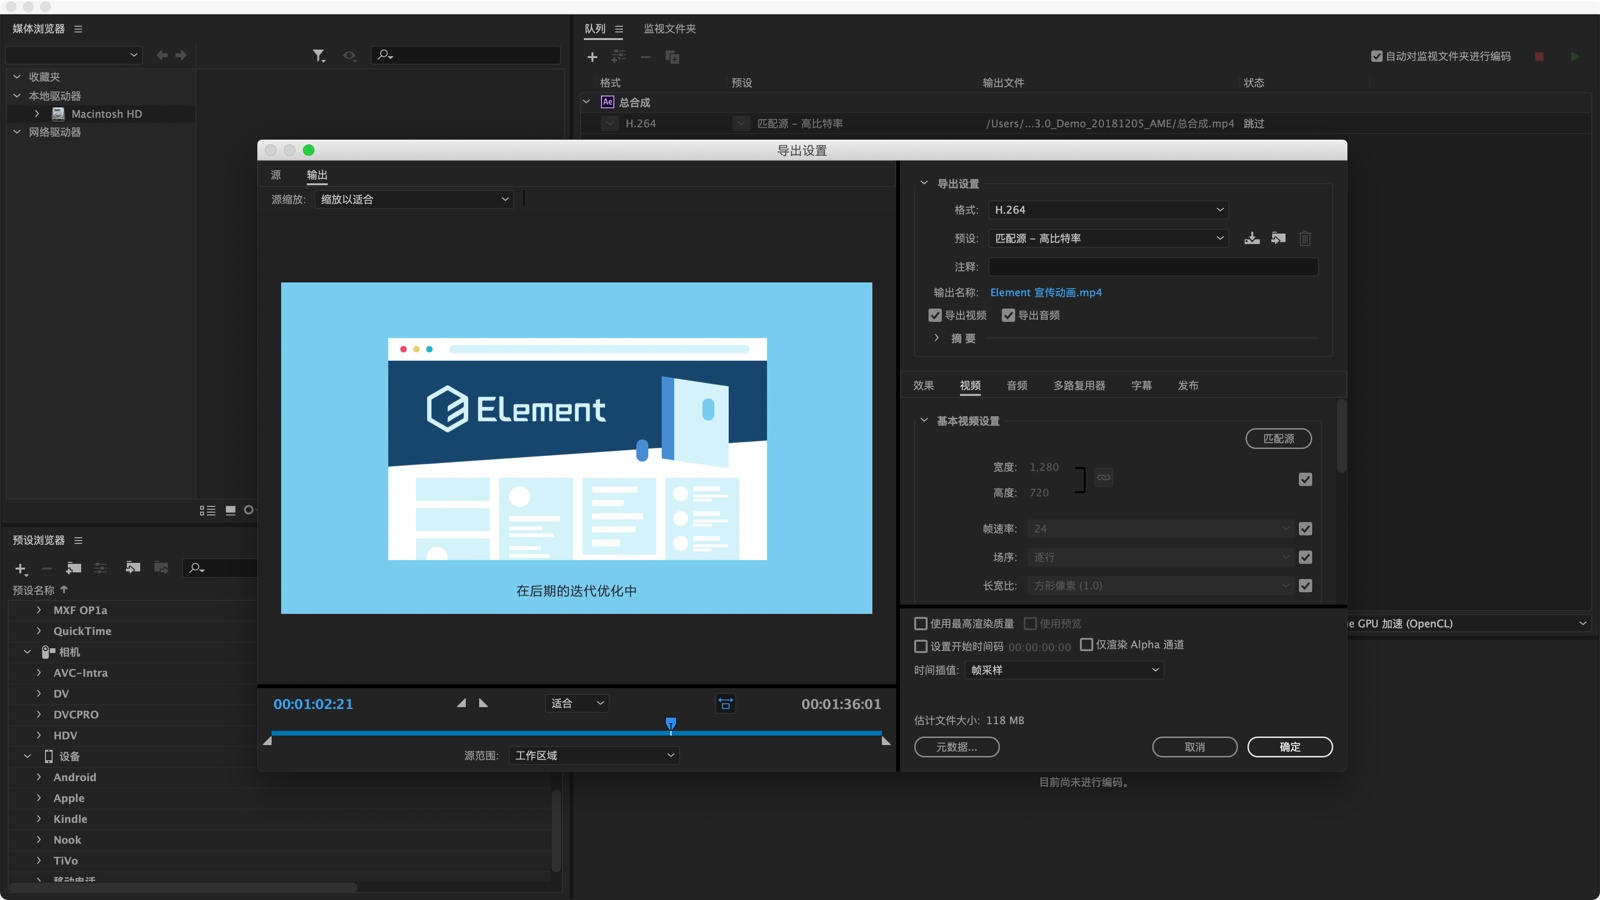Open the 格式 H.264 dropdown
Image resolution: width=1600 pixels, height=900 pixels.
point(1108,210)
